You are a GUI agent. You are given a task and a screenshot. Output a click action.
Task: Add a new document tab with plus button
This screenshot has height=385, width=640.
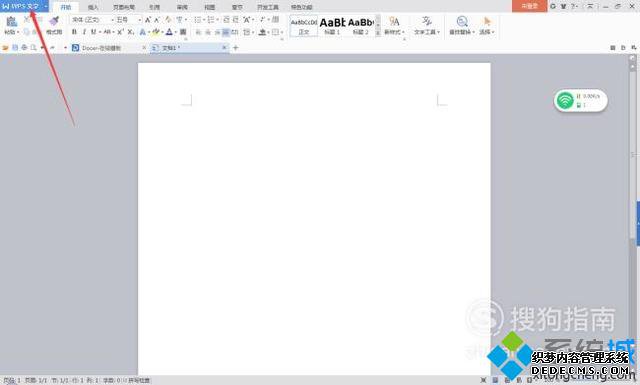236,48
